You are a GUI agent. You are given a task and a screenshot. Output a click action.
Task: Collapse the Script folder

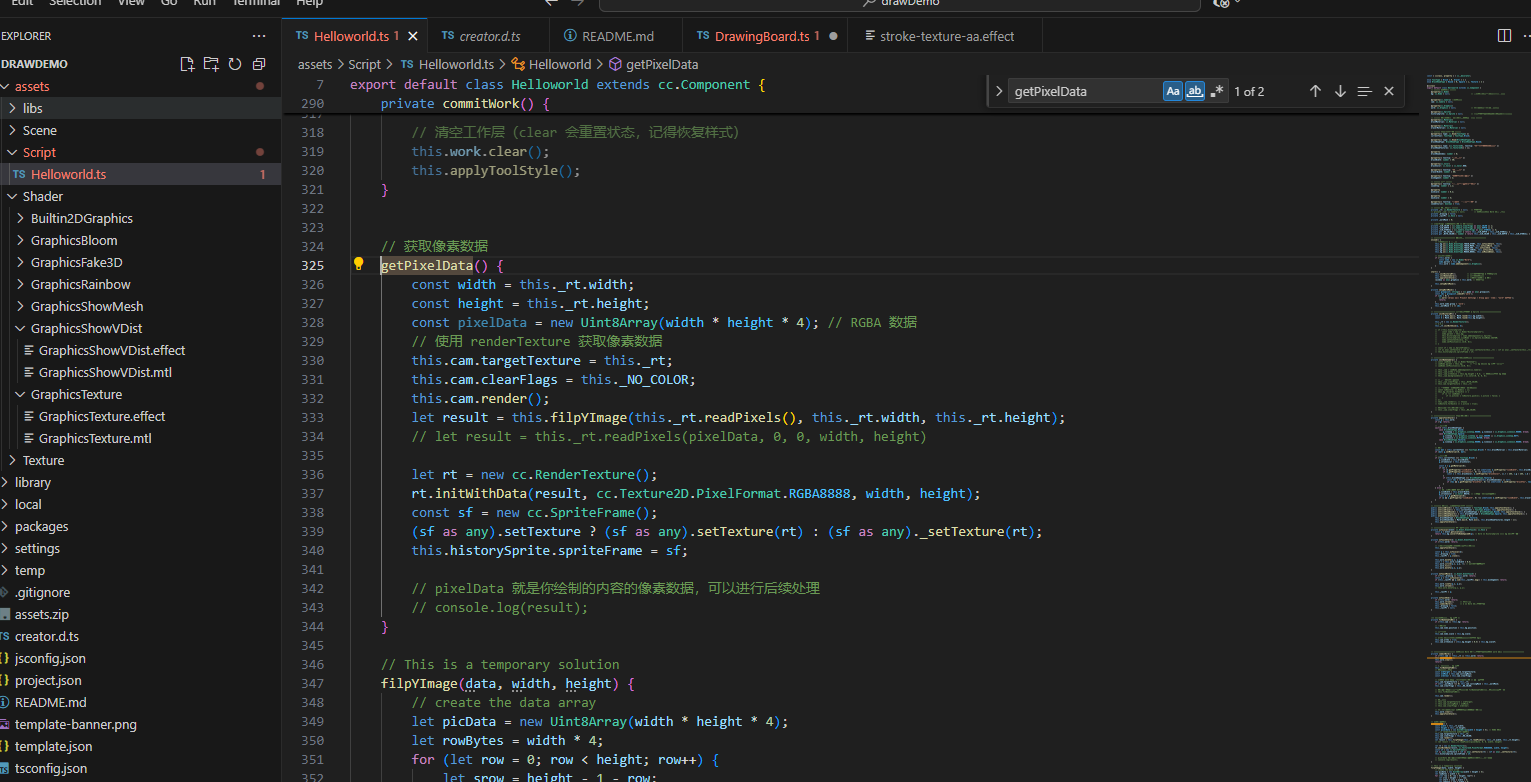(x=12, y=152)
